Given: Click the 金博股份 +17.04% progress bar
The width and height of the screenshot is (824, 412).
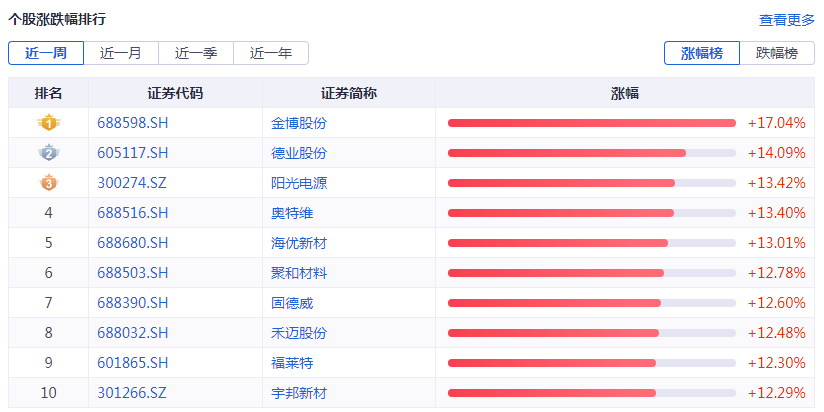Looking at the screenshot, I should coord(591,123).
